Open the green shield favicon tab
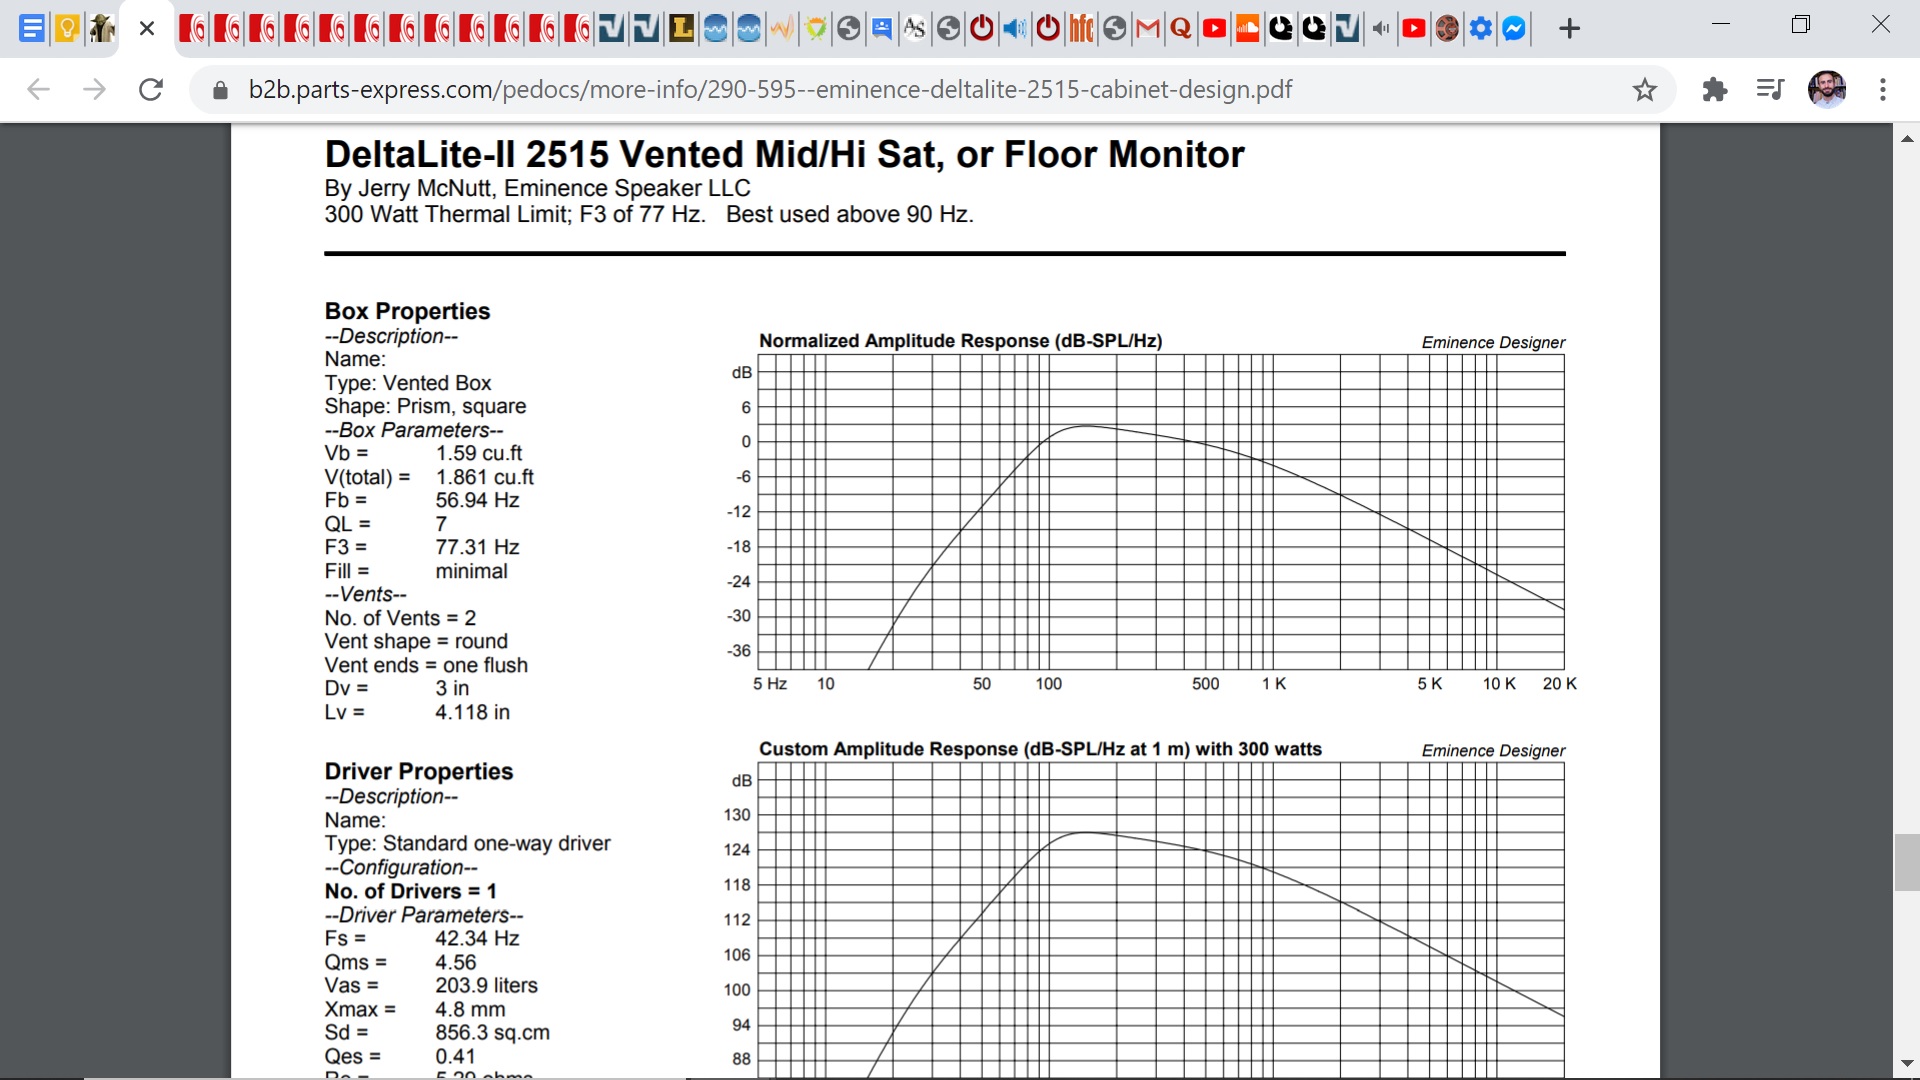Image resolution: width=1920 pixels, height=1080 pixels. pyautogui.click(x=816, y=28)
